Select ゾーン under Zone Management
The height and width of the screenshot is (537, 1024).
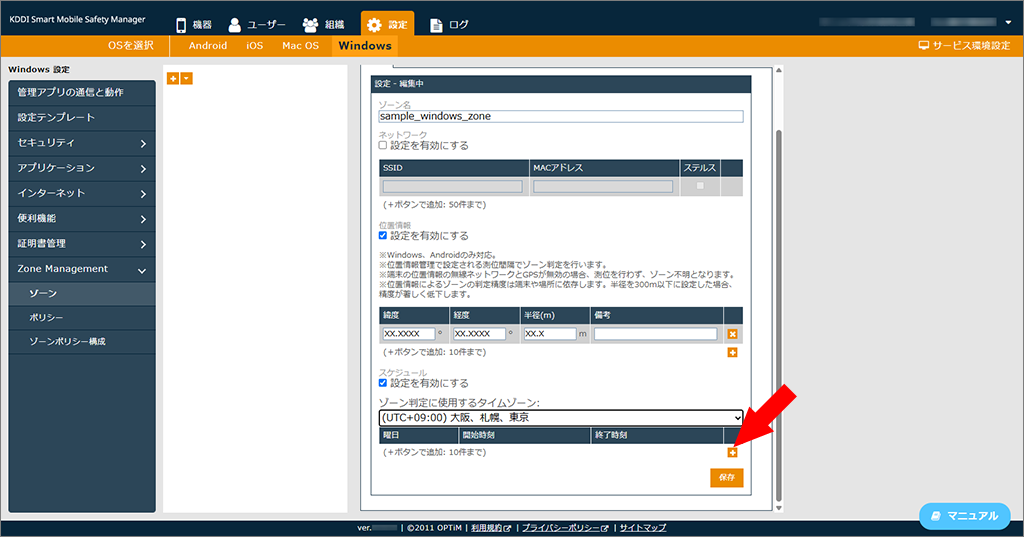click(x=82, y=294)
